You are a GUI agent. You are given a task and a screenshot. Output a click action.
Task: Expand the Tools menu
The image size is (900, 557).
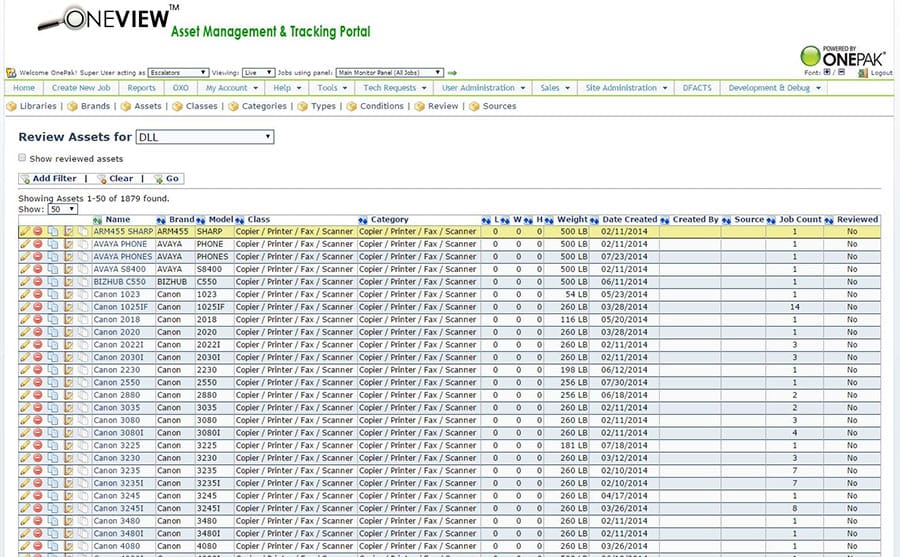[x=332, y=88]
